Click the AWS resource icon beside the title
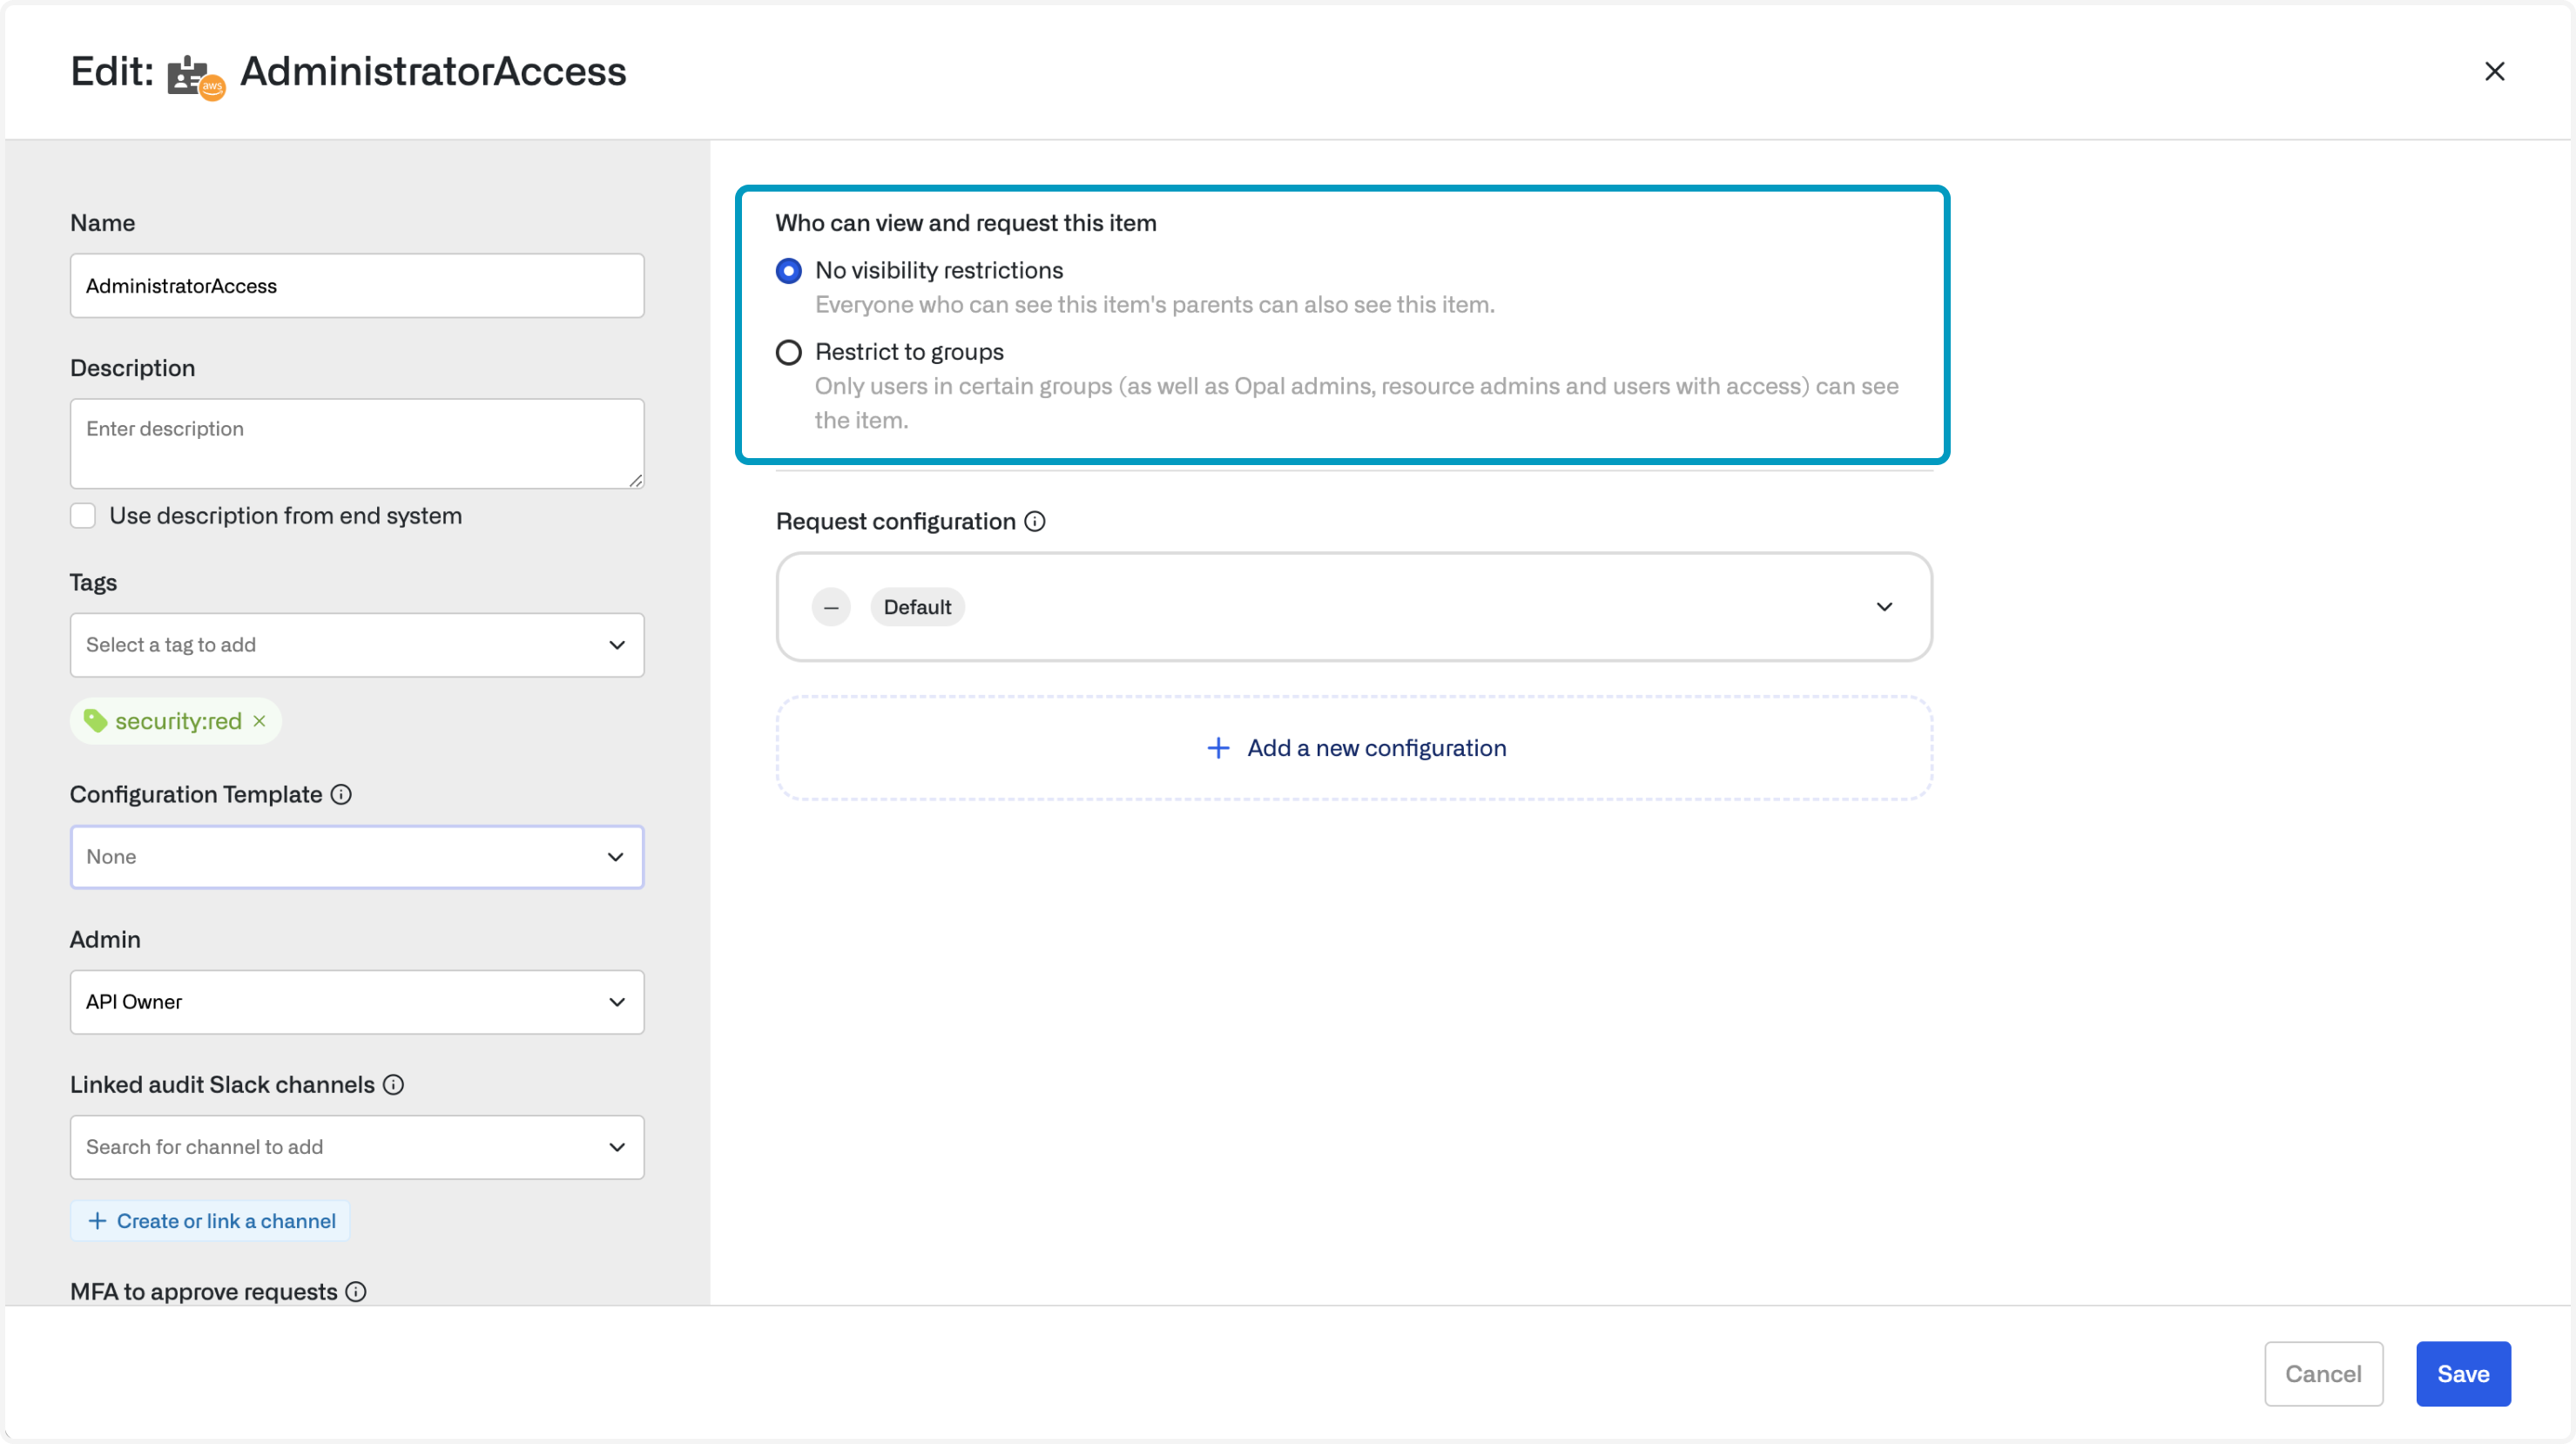This screenshot has height=1444, width=2576. tap(195, 76)
